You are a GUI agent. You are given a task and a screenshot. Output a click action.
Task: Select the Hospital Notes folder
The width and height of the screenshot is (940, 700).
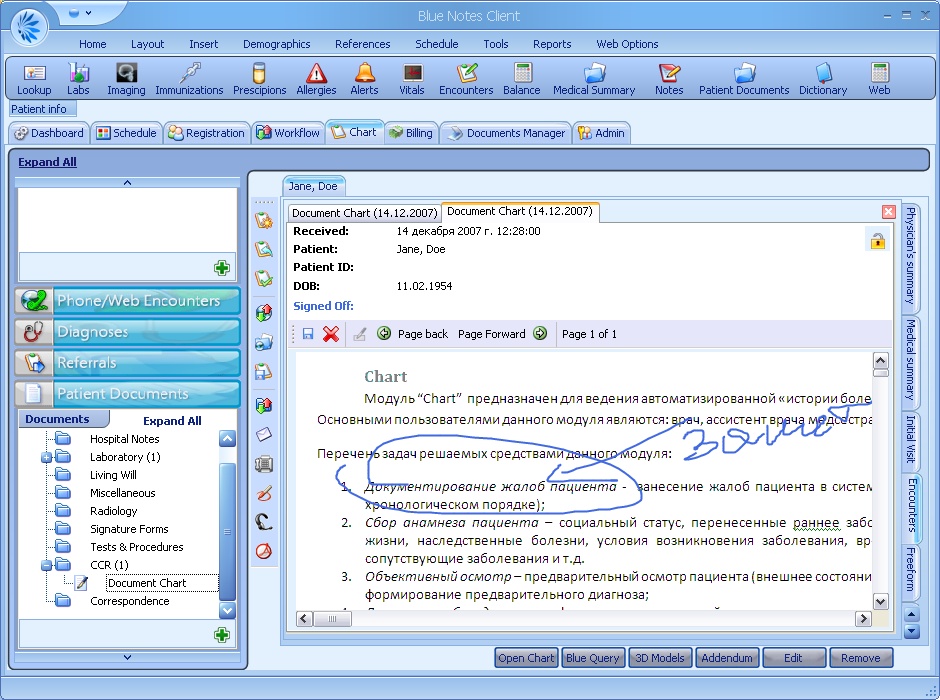click(124, 439)
